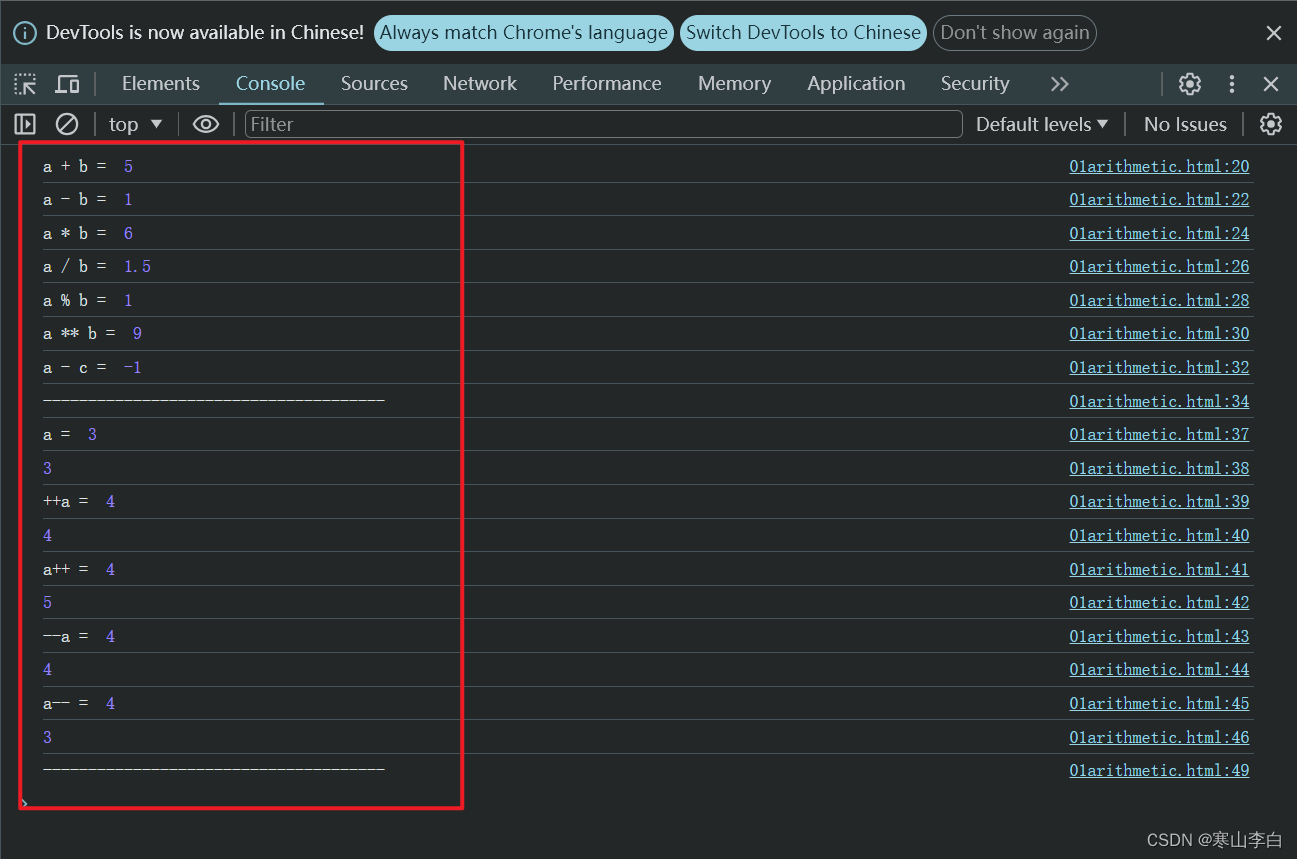1297x859 pixels.
Task: Click the 'a-- = 4' log line
Action: (x=79, y=704)
